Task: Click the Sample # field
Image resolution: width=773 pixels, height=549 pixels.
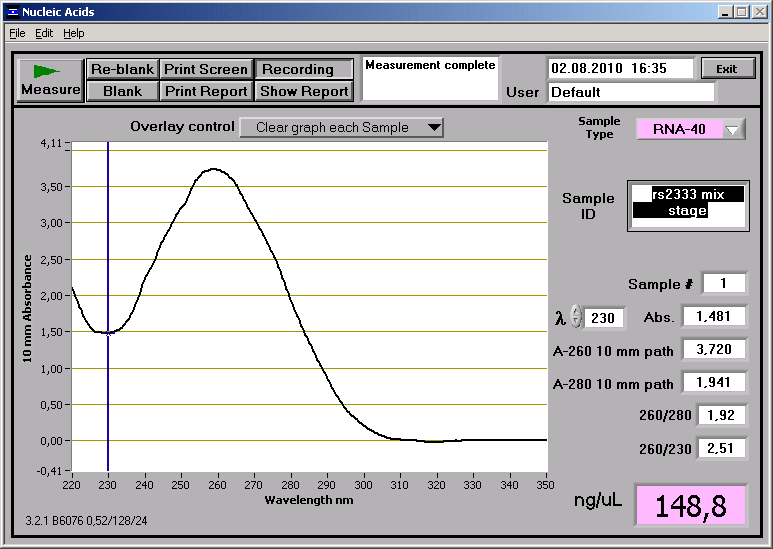Action: click(x=724, y=283)
